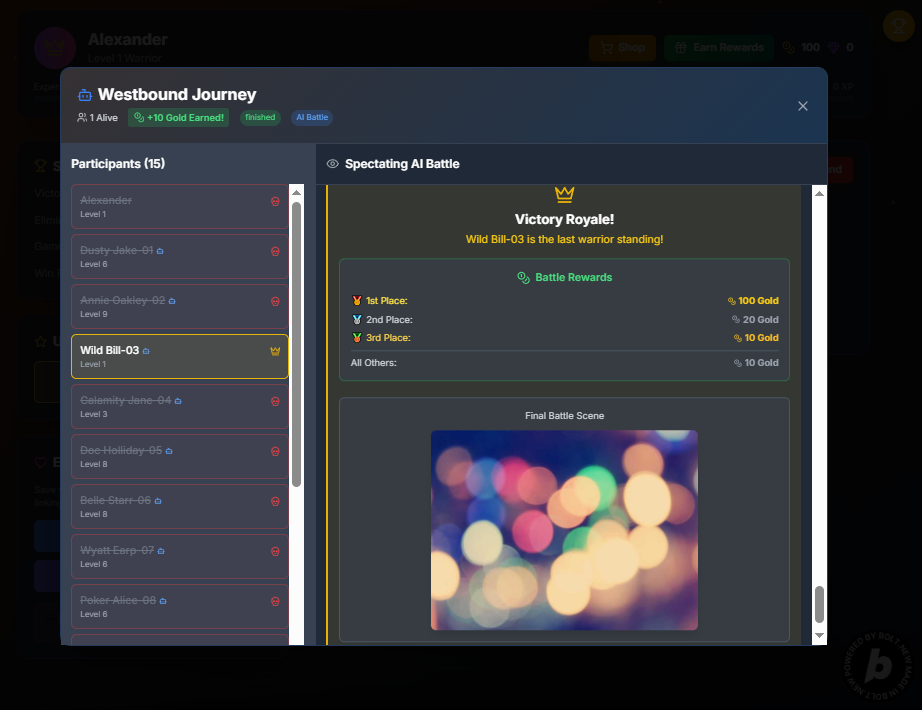
Task: Click Alexander's avatar in the background page
Action: pos(55,48)
